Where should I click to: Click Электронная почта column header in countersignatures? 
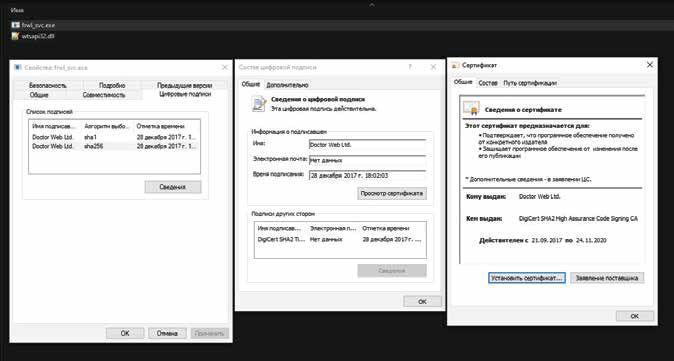pos(334,228)
